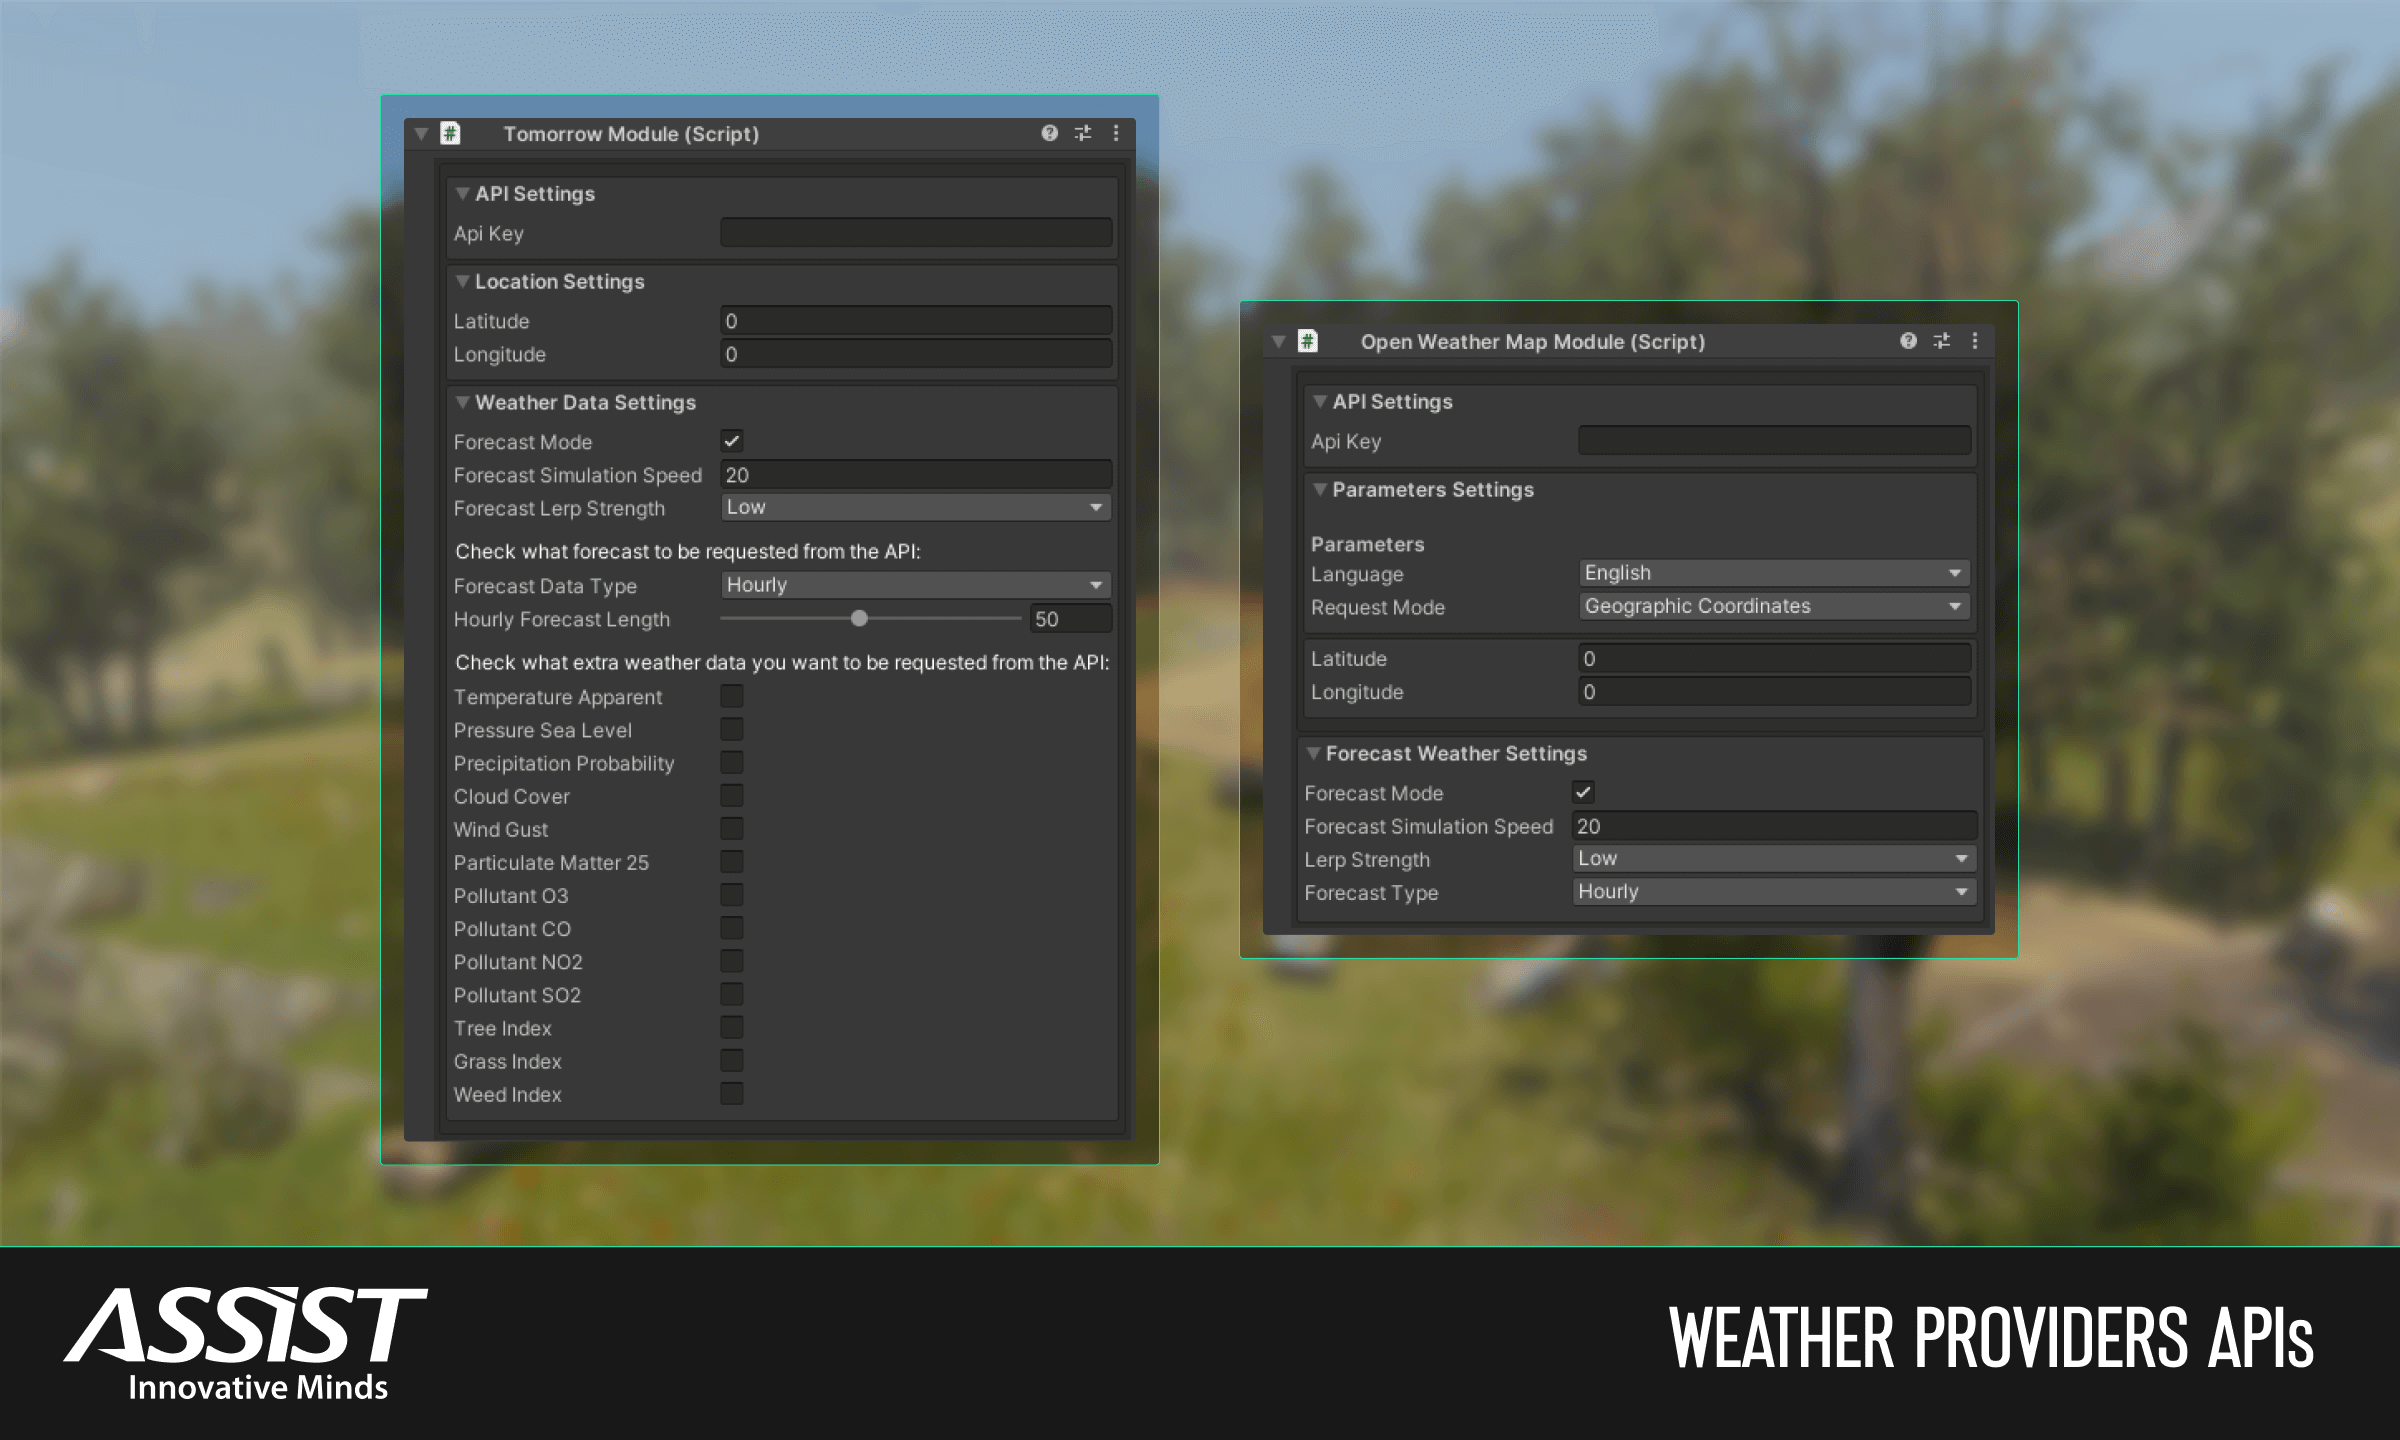Click Forecast Simulation Speed field in Open Weather Map
This screenshot has height=1440, width=2400.
(x=1774, y=826)
